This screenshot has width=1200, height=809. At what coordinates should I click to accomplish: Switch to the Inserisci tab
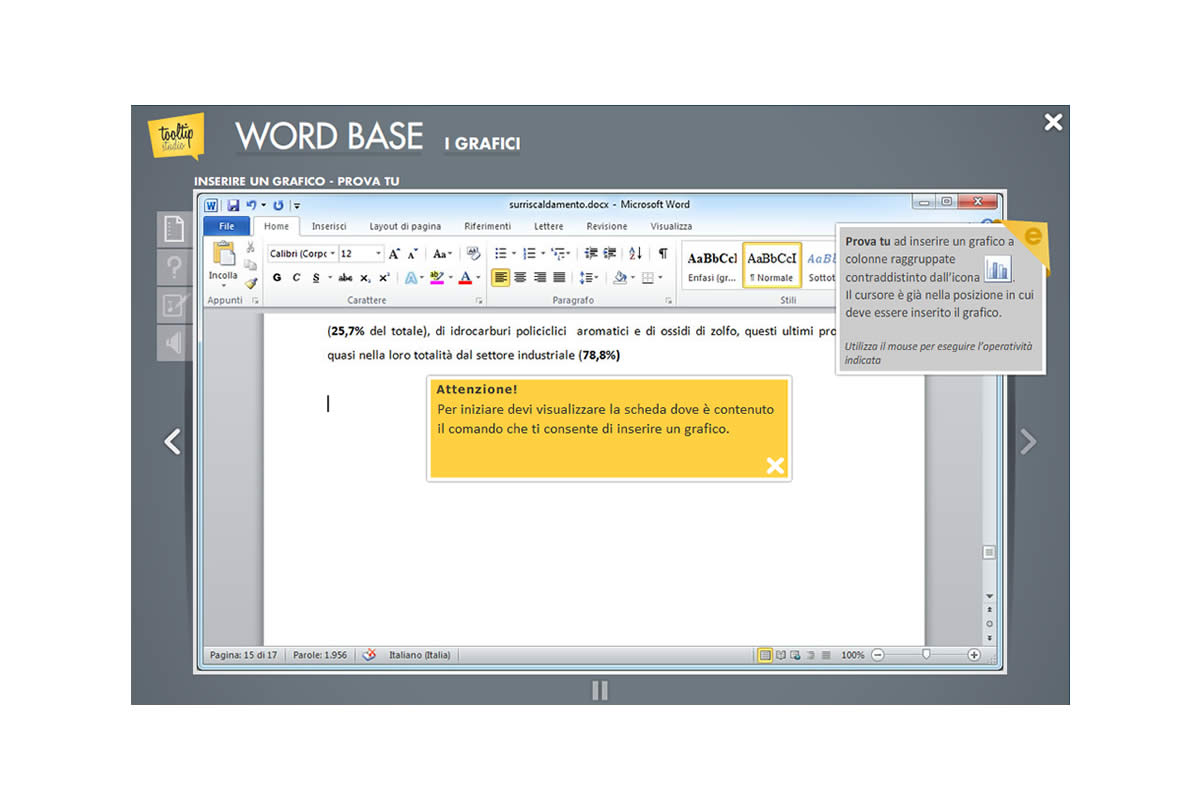click(x=329, y=227)
